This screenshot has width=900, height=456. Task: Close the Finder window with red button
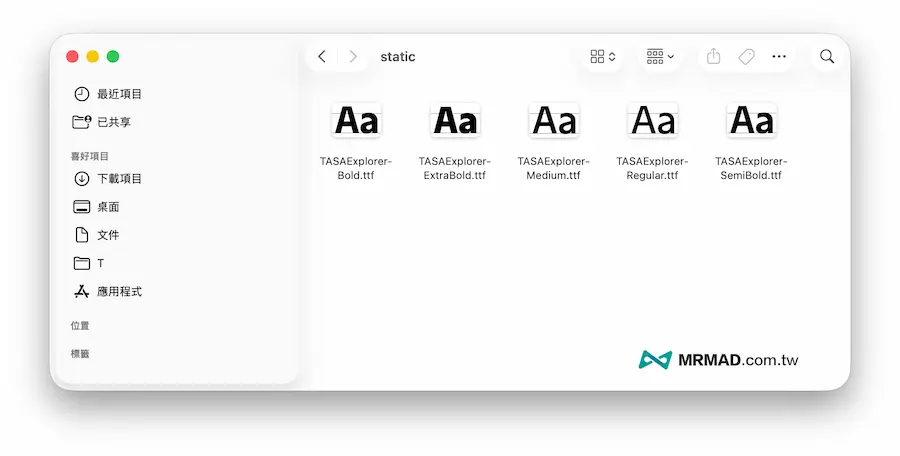click(x=72, y=56)
